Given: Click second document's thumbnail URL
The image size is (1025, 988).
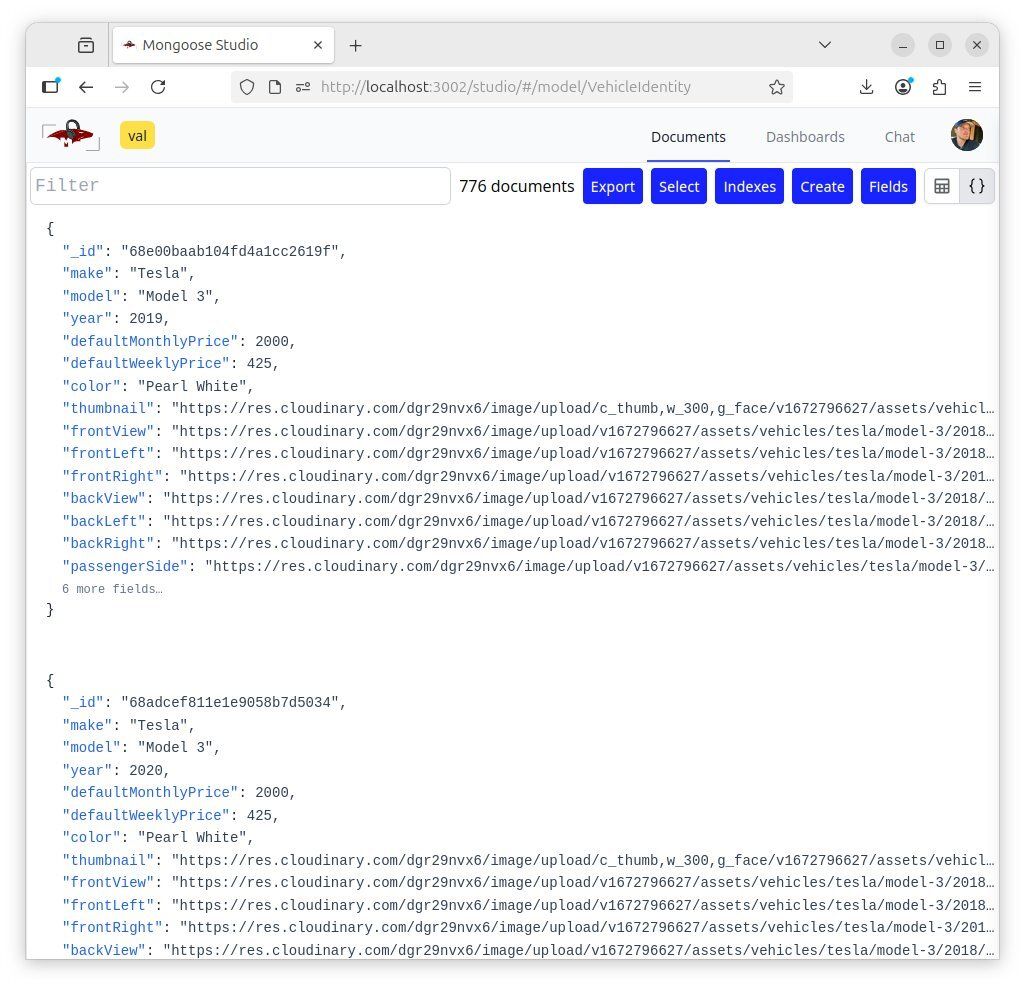Looking at the screenshot, I should (x=583, y=860).
